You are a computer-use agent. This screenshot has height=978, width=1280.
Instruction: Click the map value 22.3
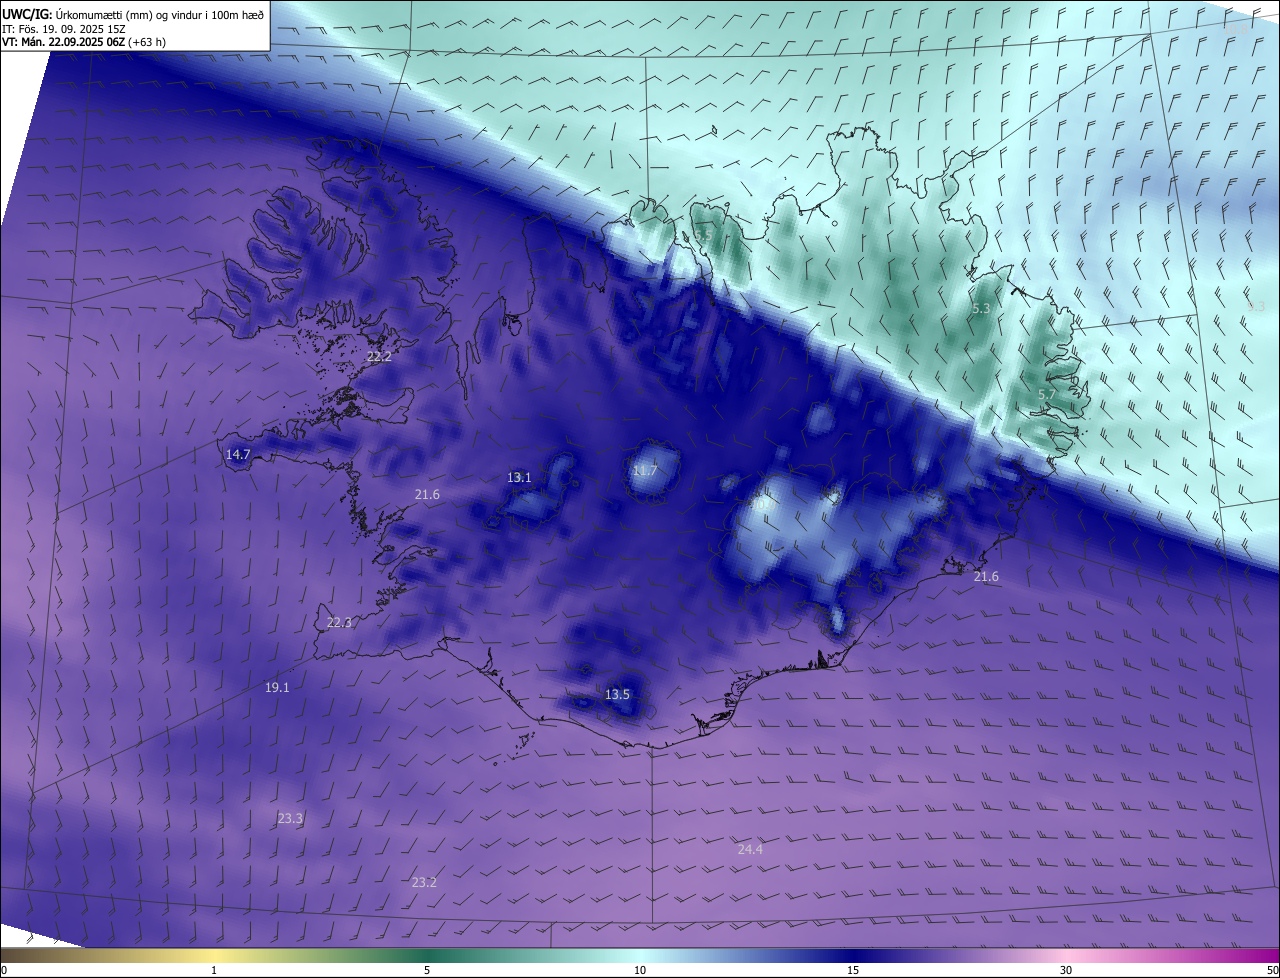coord(340,622)
